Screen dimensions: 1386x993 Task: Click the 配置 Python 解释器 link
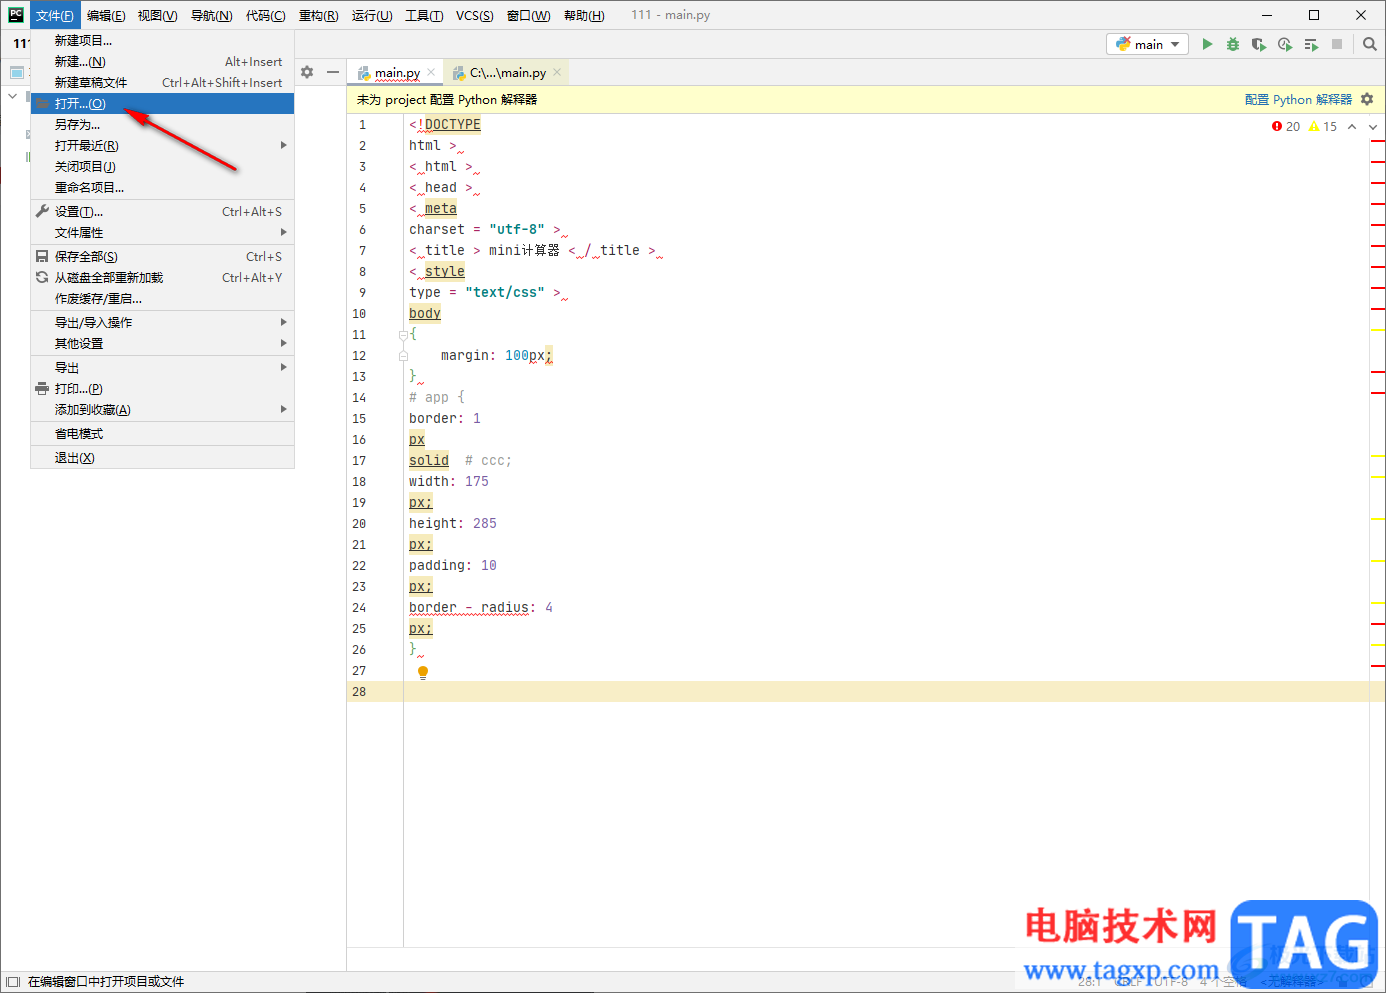coord(1297,100)
